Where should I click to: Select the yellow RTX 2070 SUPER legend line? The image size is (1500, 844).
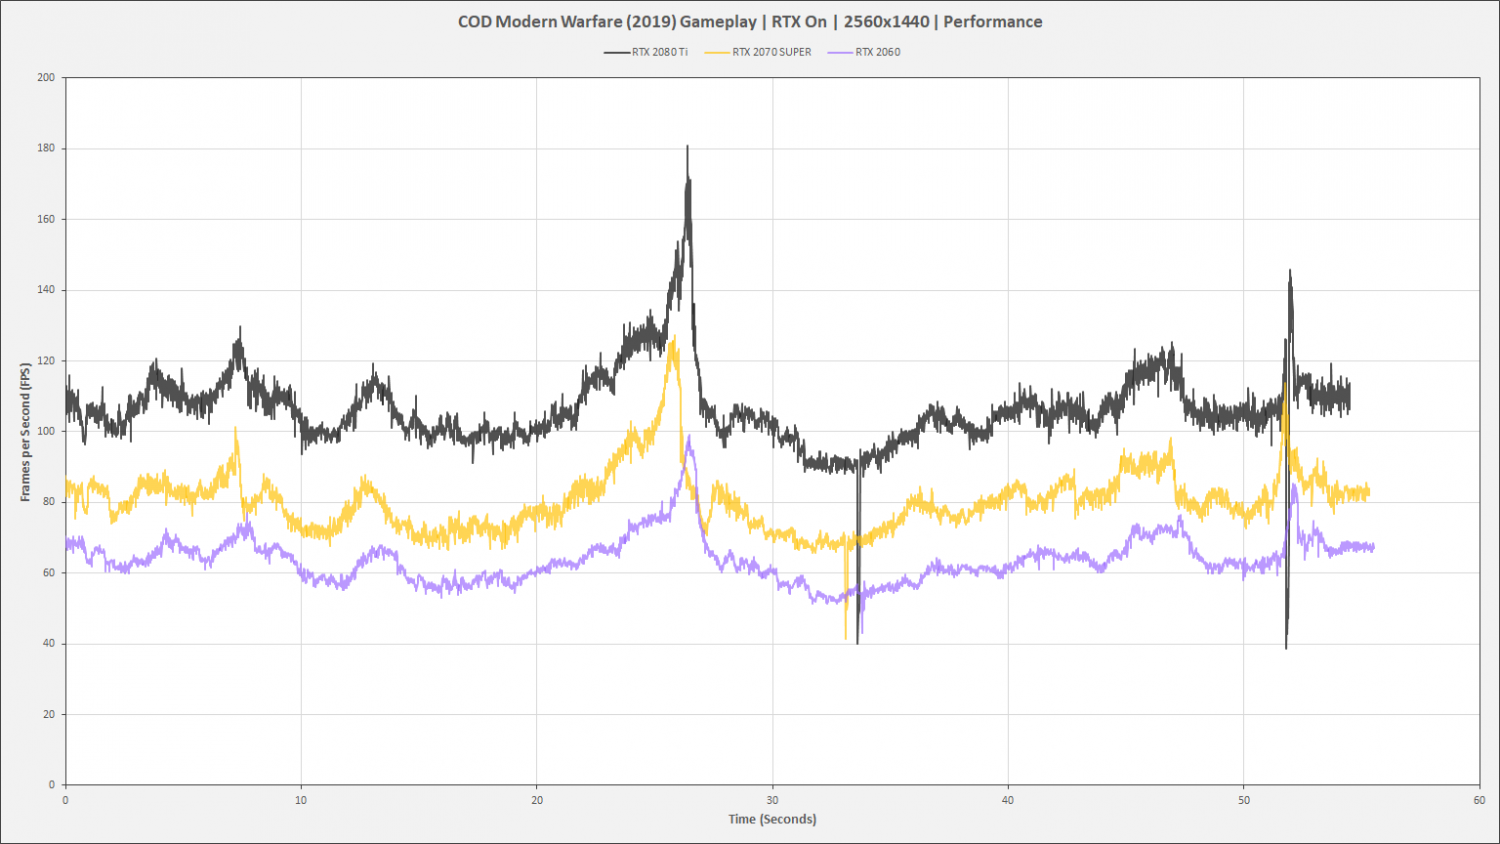click(x=717, y=52)
